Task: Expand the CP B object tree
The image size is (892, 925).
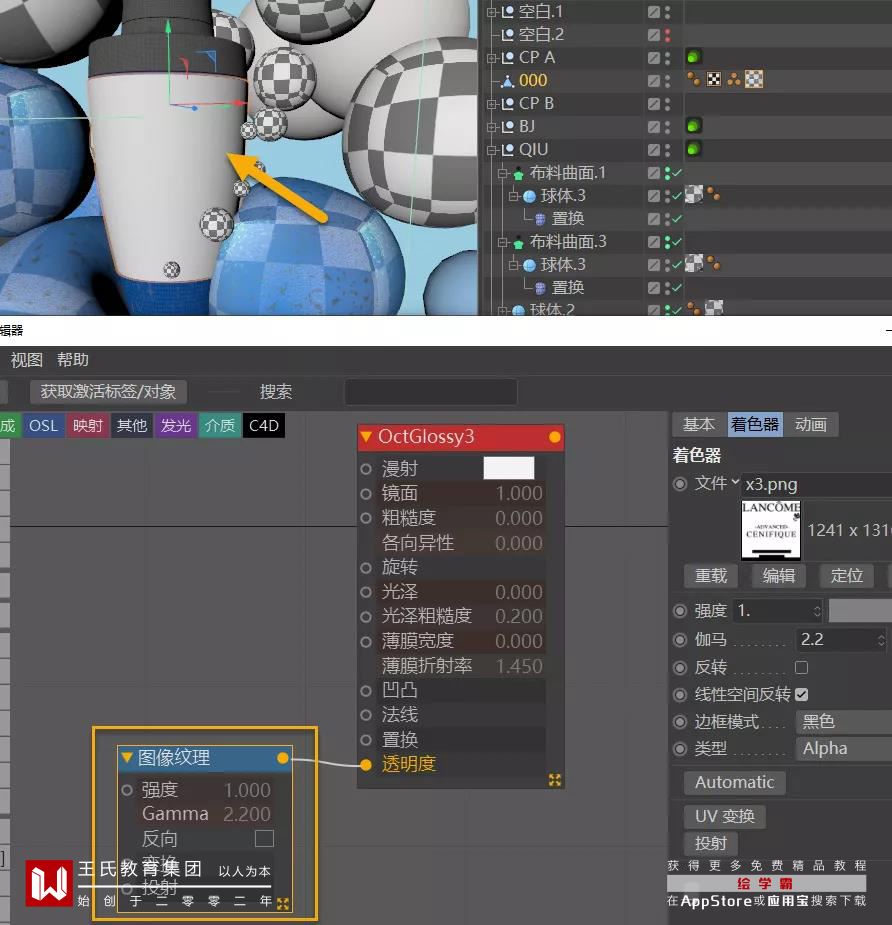Action: coord(491,104)
